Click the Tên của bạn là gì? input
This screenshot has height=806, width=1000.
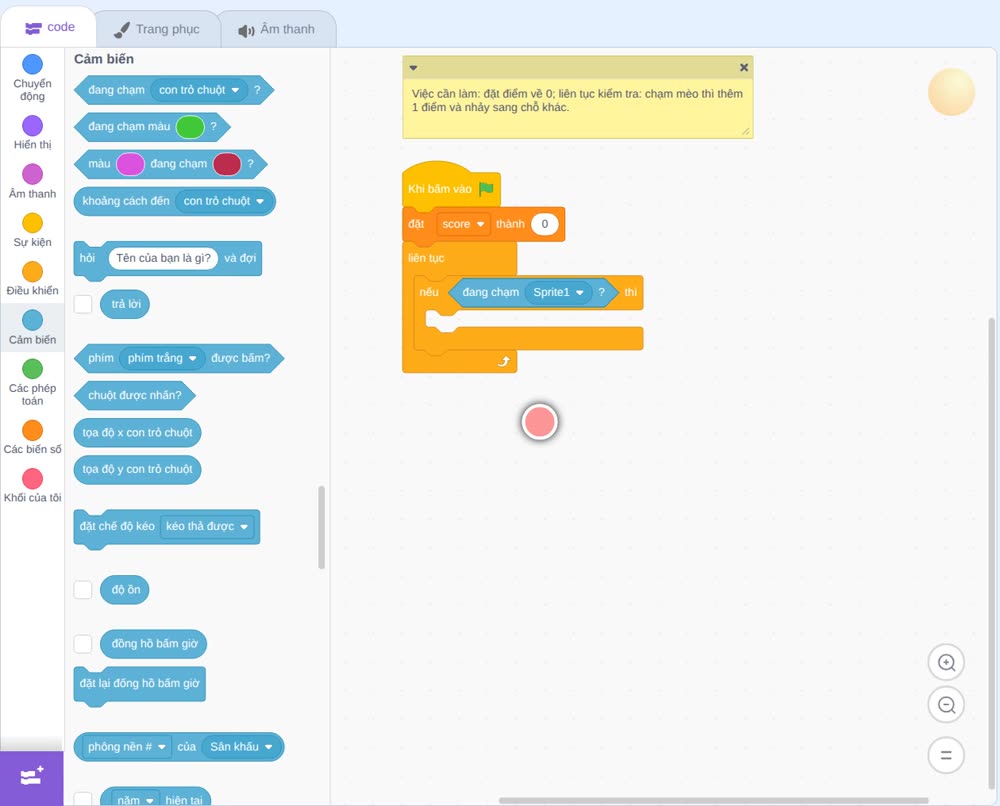click(x=163, y=258)
